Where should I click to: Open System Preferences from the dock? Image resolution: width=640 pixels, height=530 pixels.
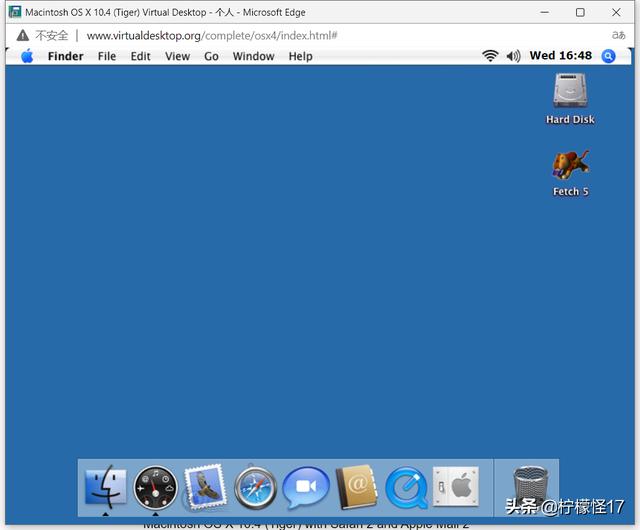click(x=455, y=488)
